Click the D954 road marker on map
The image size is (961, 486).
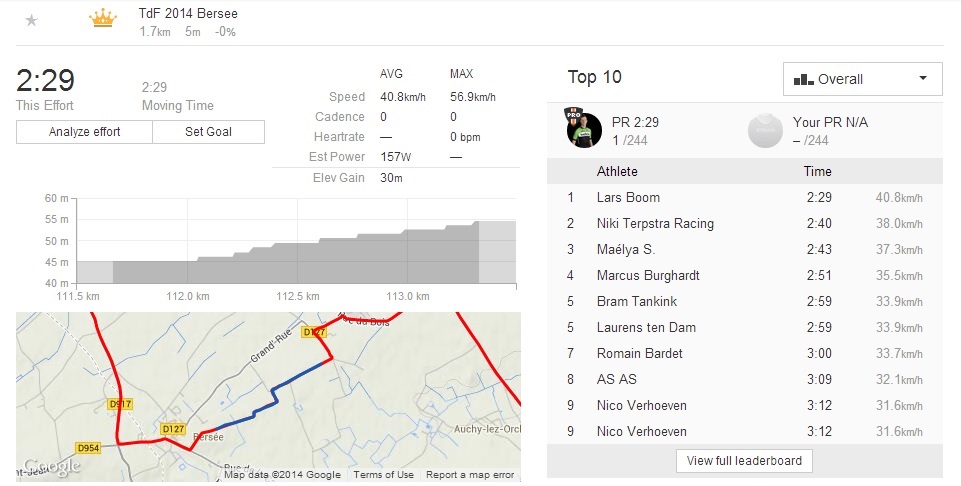pyautogui.click(x=90, y=446)
